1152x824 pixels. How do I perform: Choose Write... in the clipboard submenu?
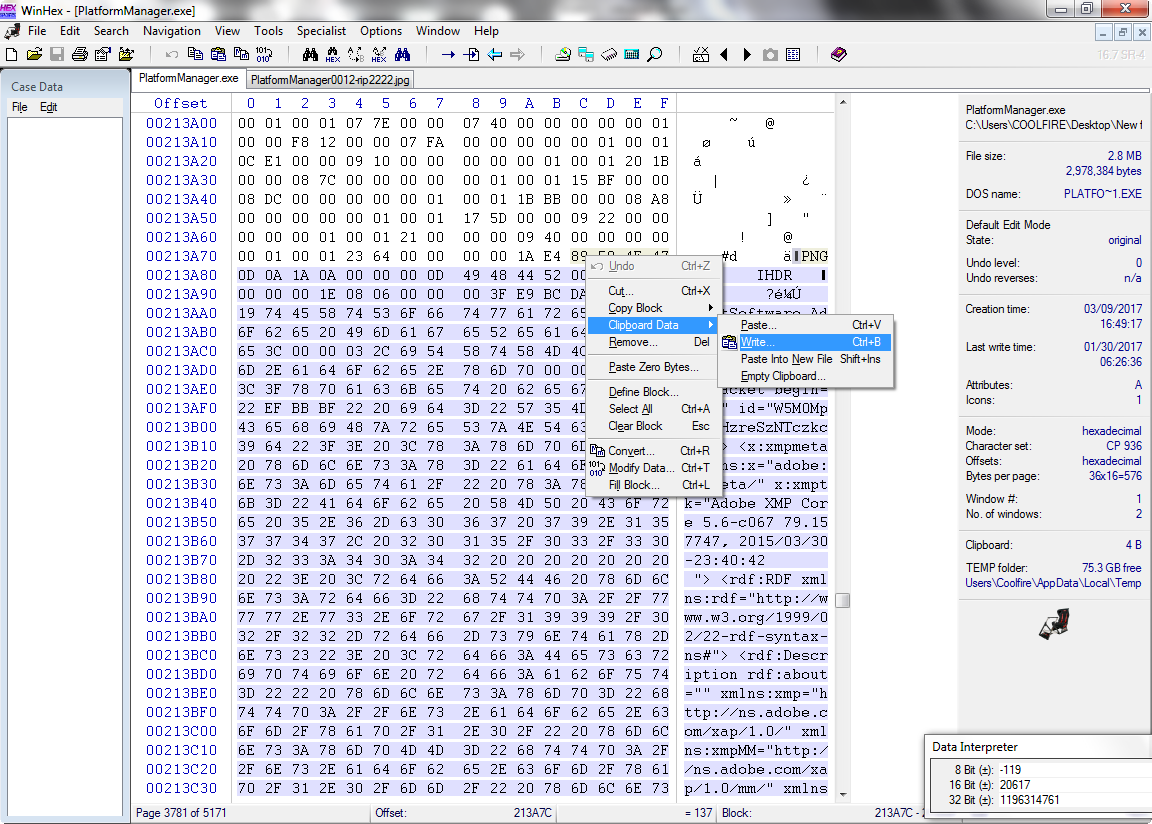click(x=805, y=342)
